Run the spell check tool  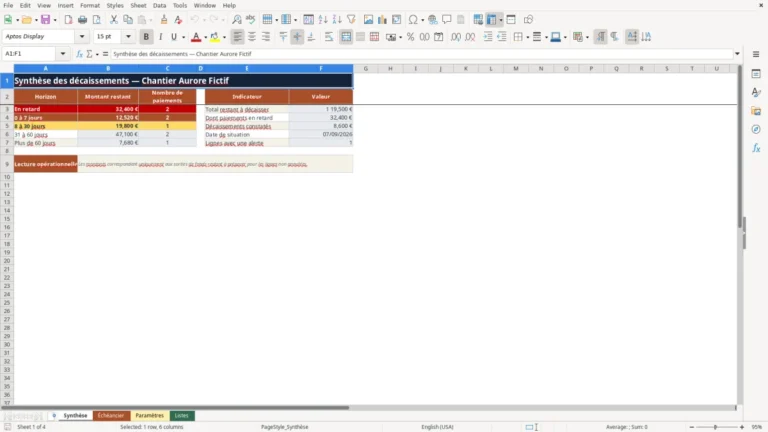[x=251, y=20]
